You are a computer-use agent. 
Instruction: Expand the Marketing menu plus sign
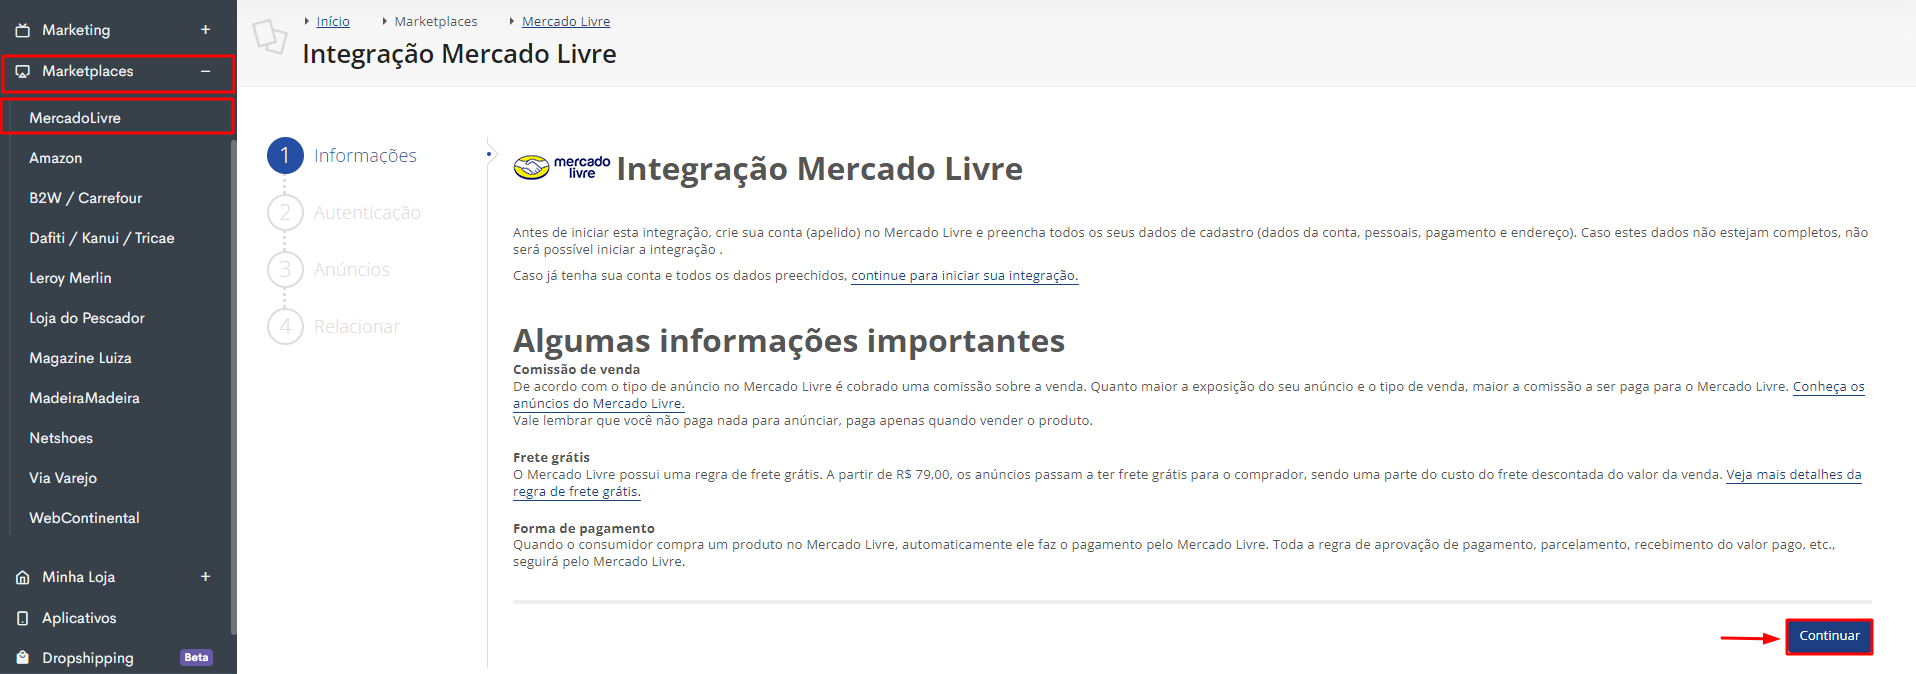pos(205,30)
